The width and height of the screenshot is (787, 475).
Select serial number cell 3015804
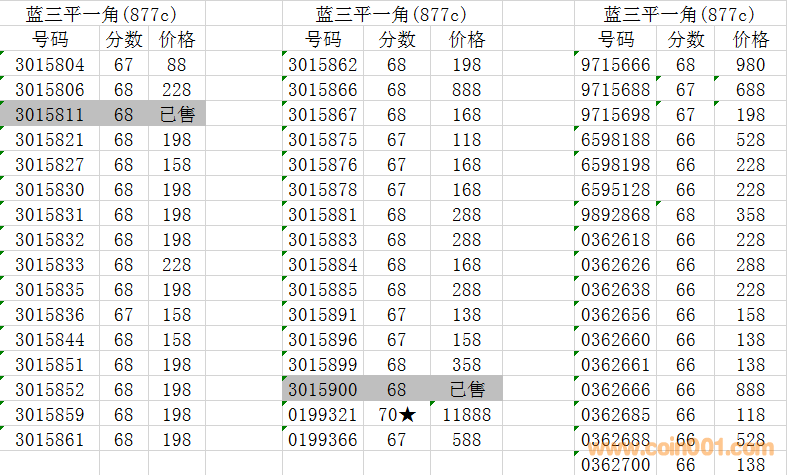pos(50,65)
